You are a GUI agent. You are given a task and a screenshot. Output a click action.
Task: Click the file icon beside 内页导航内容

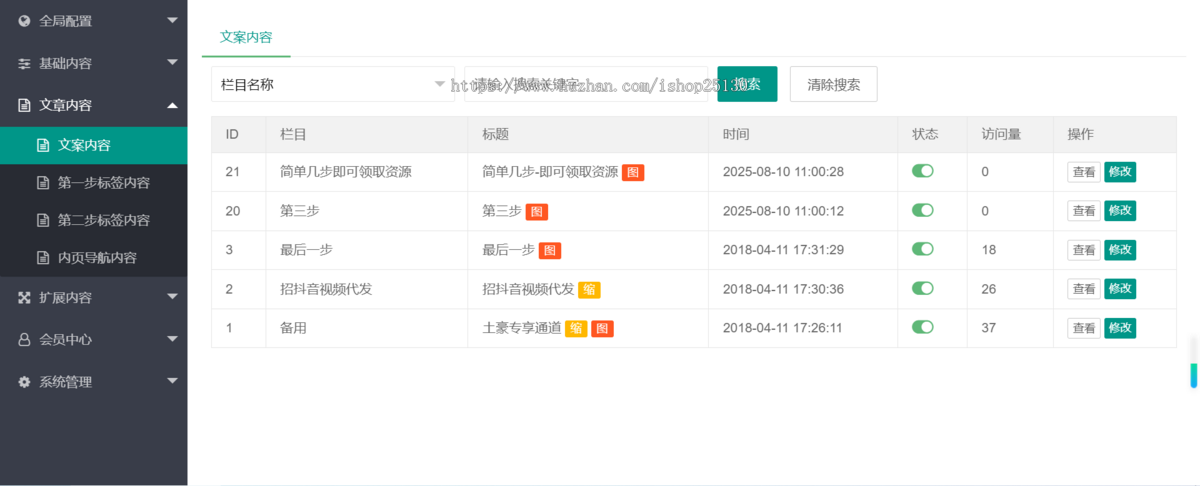[x=43, y=258]
